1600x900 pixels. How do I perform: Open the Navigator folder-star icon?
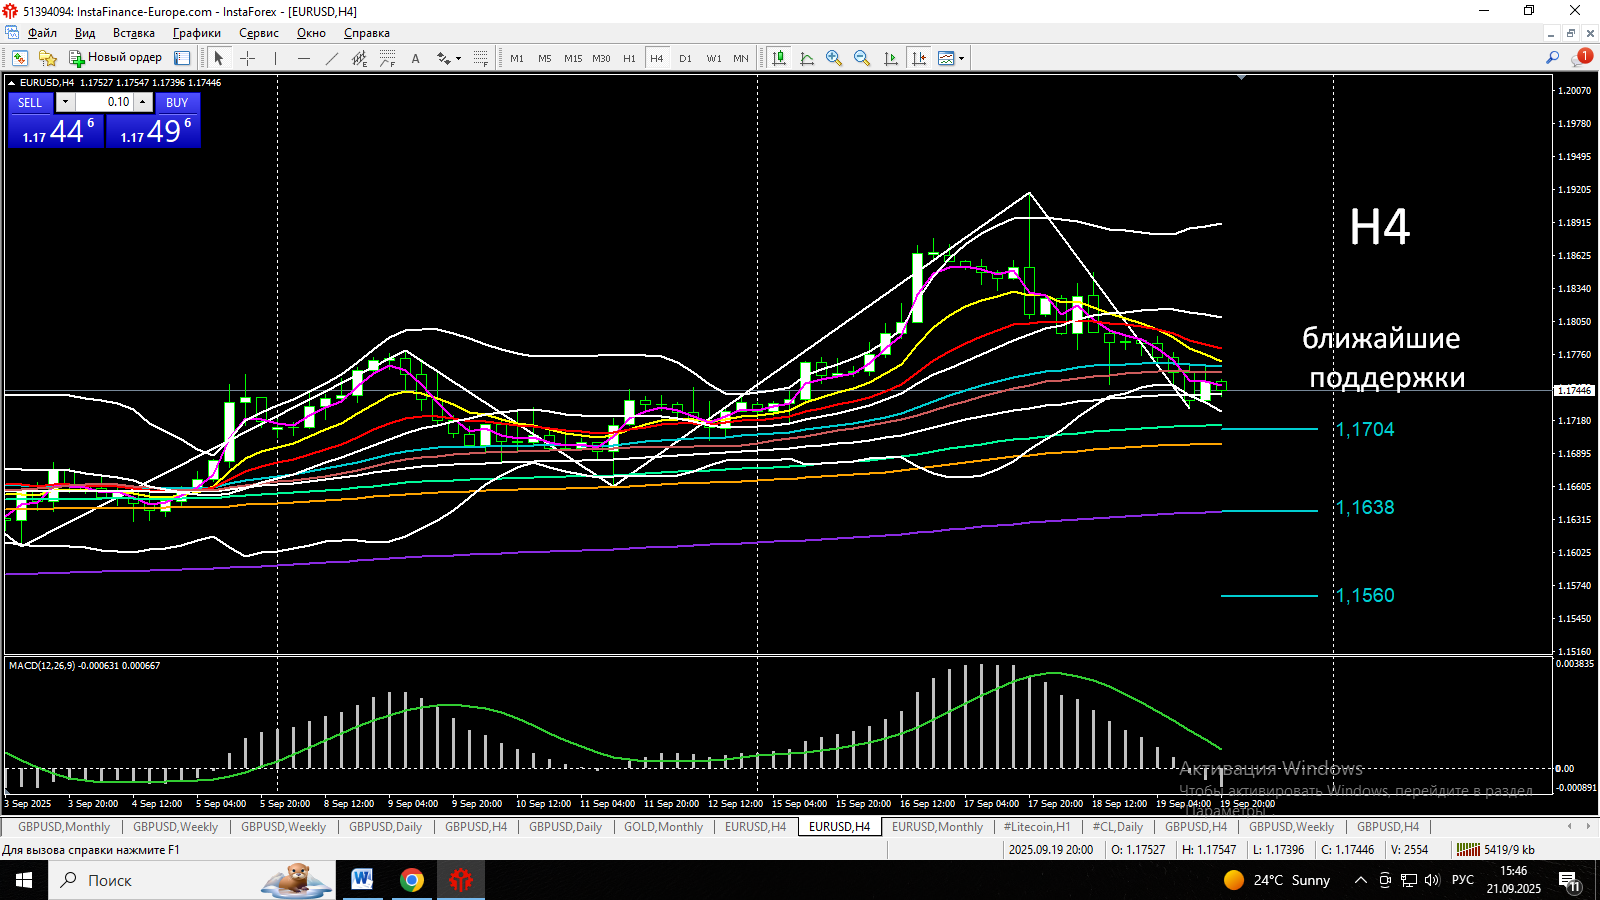point(47,58)
